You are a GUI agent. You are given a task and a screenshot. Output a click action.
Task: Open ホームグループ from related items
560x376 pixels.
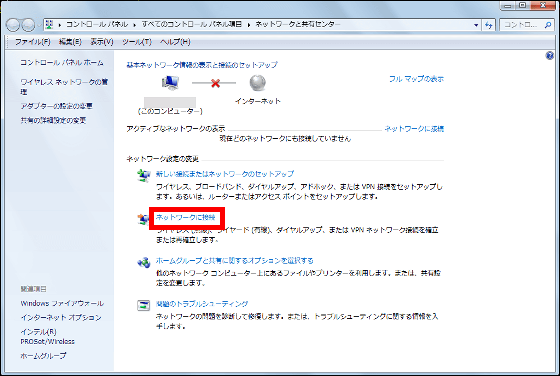(43, 356)
